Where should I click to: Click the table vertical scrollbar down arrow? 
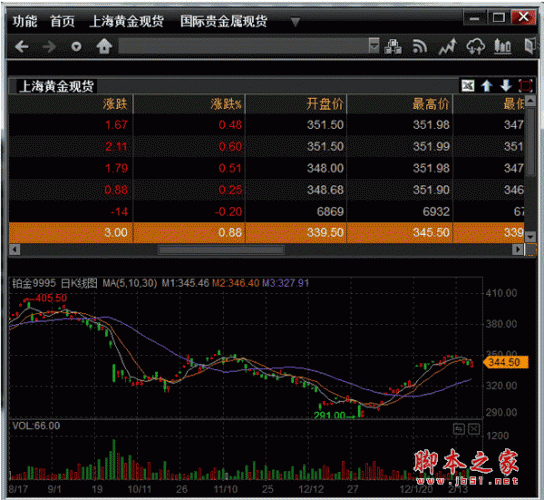pos(530,237)
